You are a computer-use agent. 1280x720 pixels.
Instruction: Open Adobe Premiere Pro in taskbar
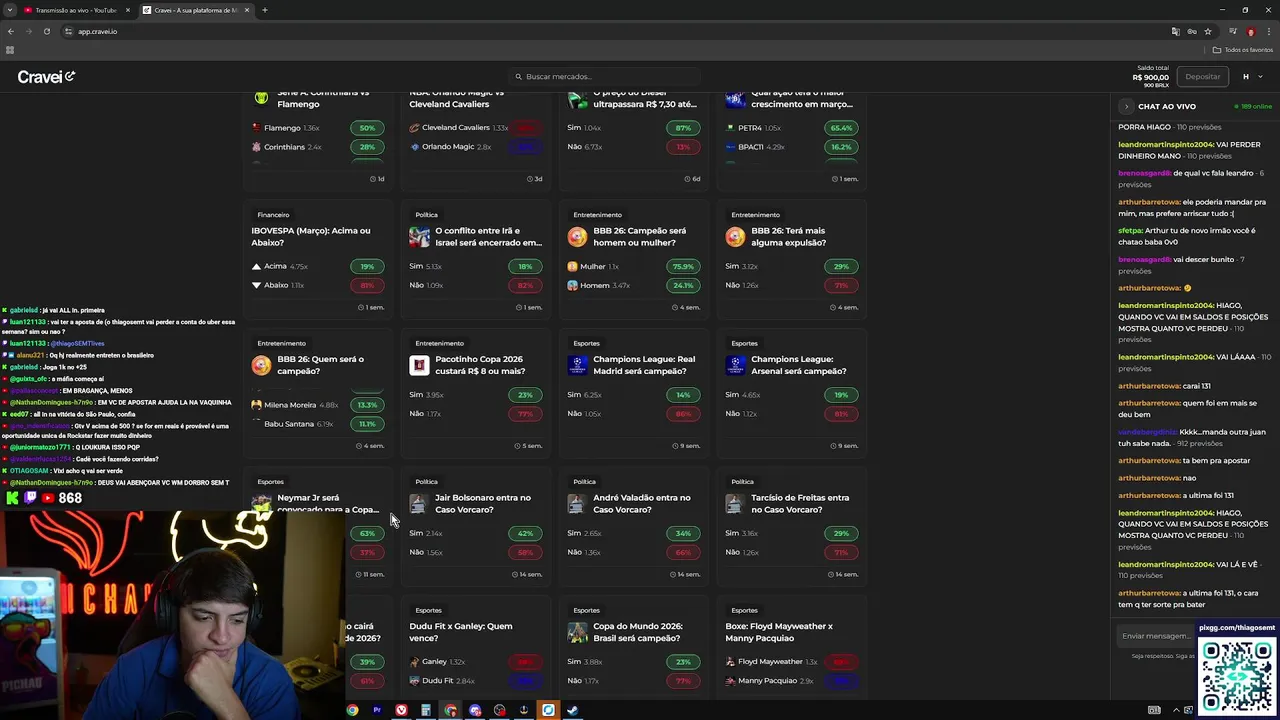pos(377,710)
